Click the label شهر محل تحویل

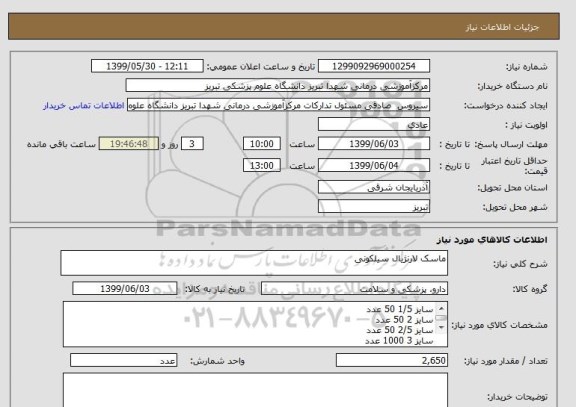pyautogui.click(x=515, y=207)
